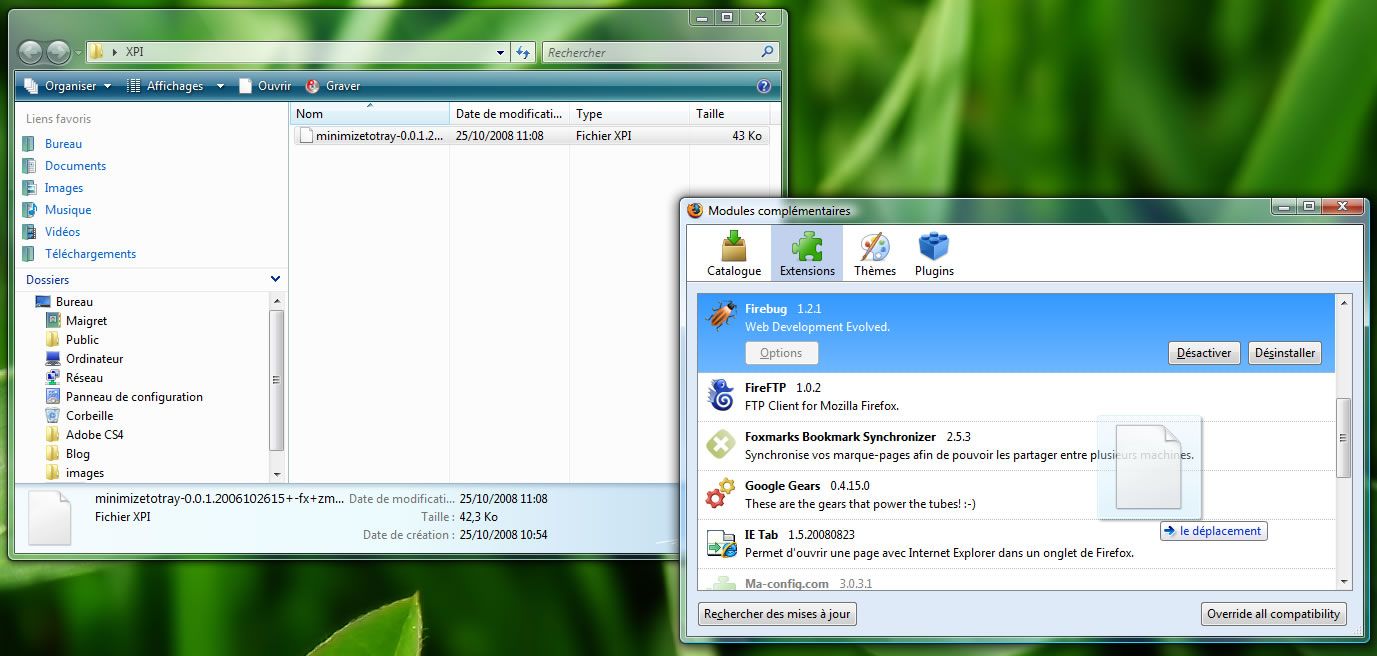Screen dimensions: 1377x656
Task: Sort files by Type column
Action: pos(629,113)
